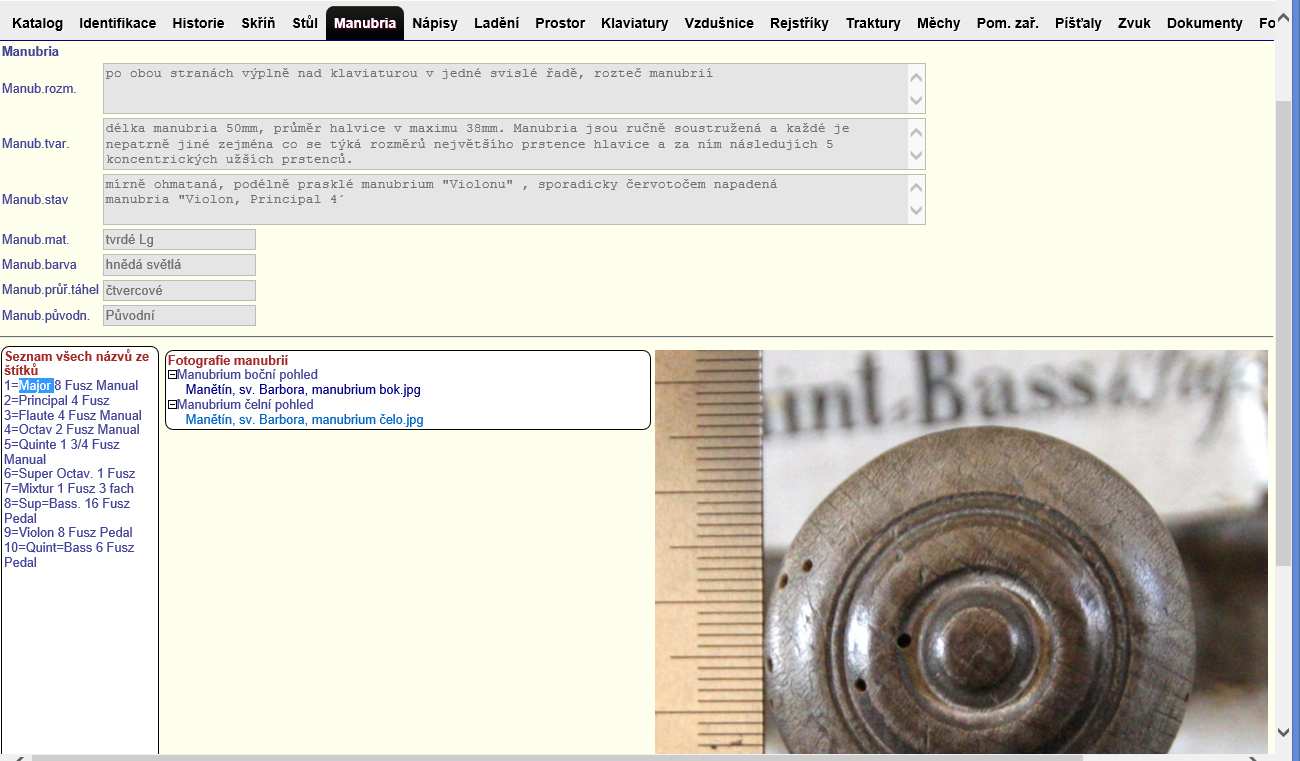The width and height of the screenshot is (1300, 761).
Task: Switch to the Ladění tab
Action: pyautogui.click(x=496, y=23)
